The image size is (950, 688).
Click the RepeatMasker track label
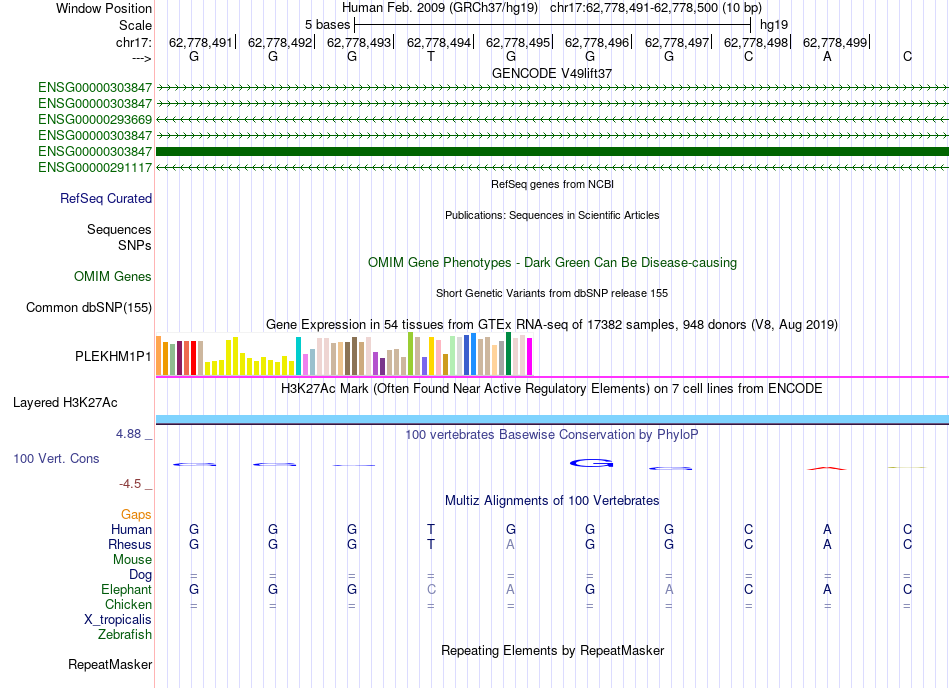[110, 664]
